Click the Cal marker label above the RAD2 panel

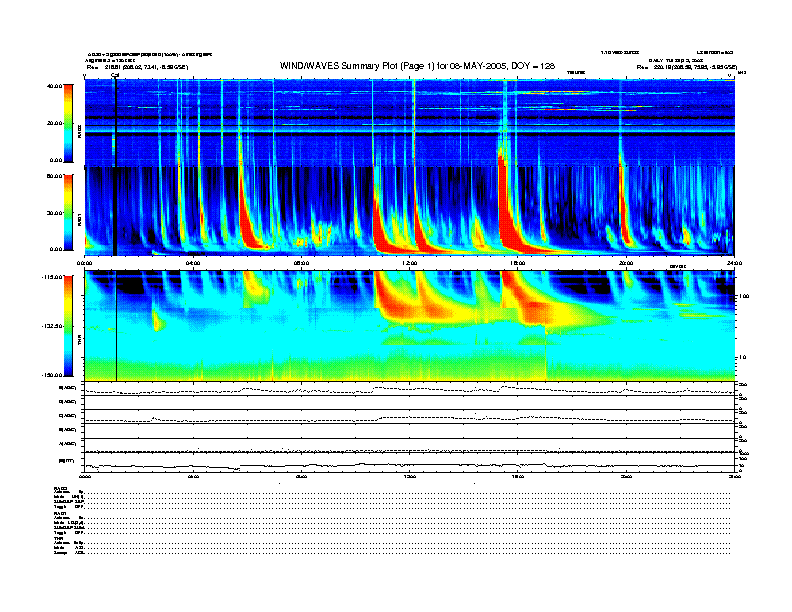[x=115, y=75]
